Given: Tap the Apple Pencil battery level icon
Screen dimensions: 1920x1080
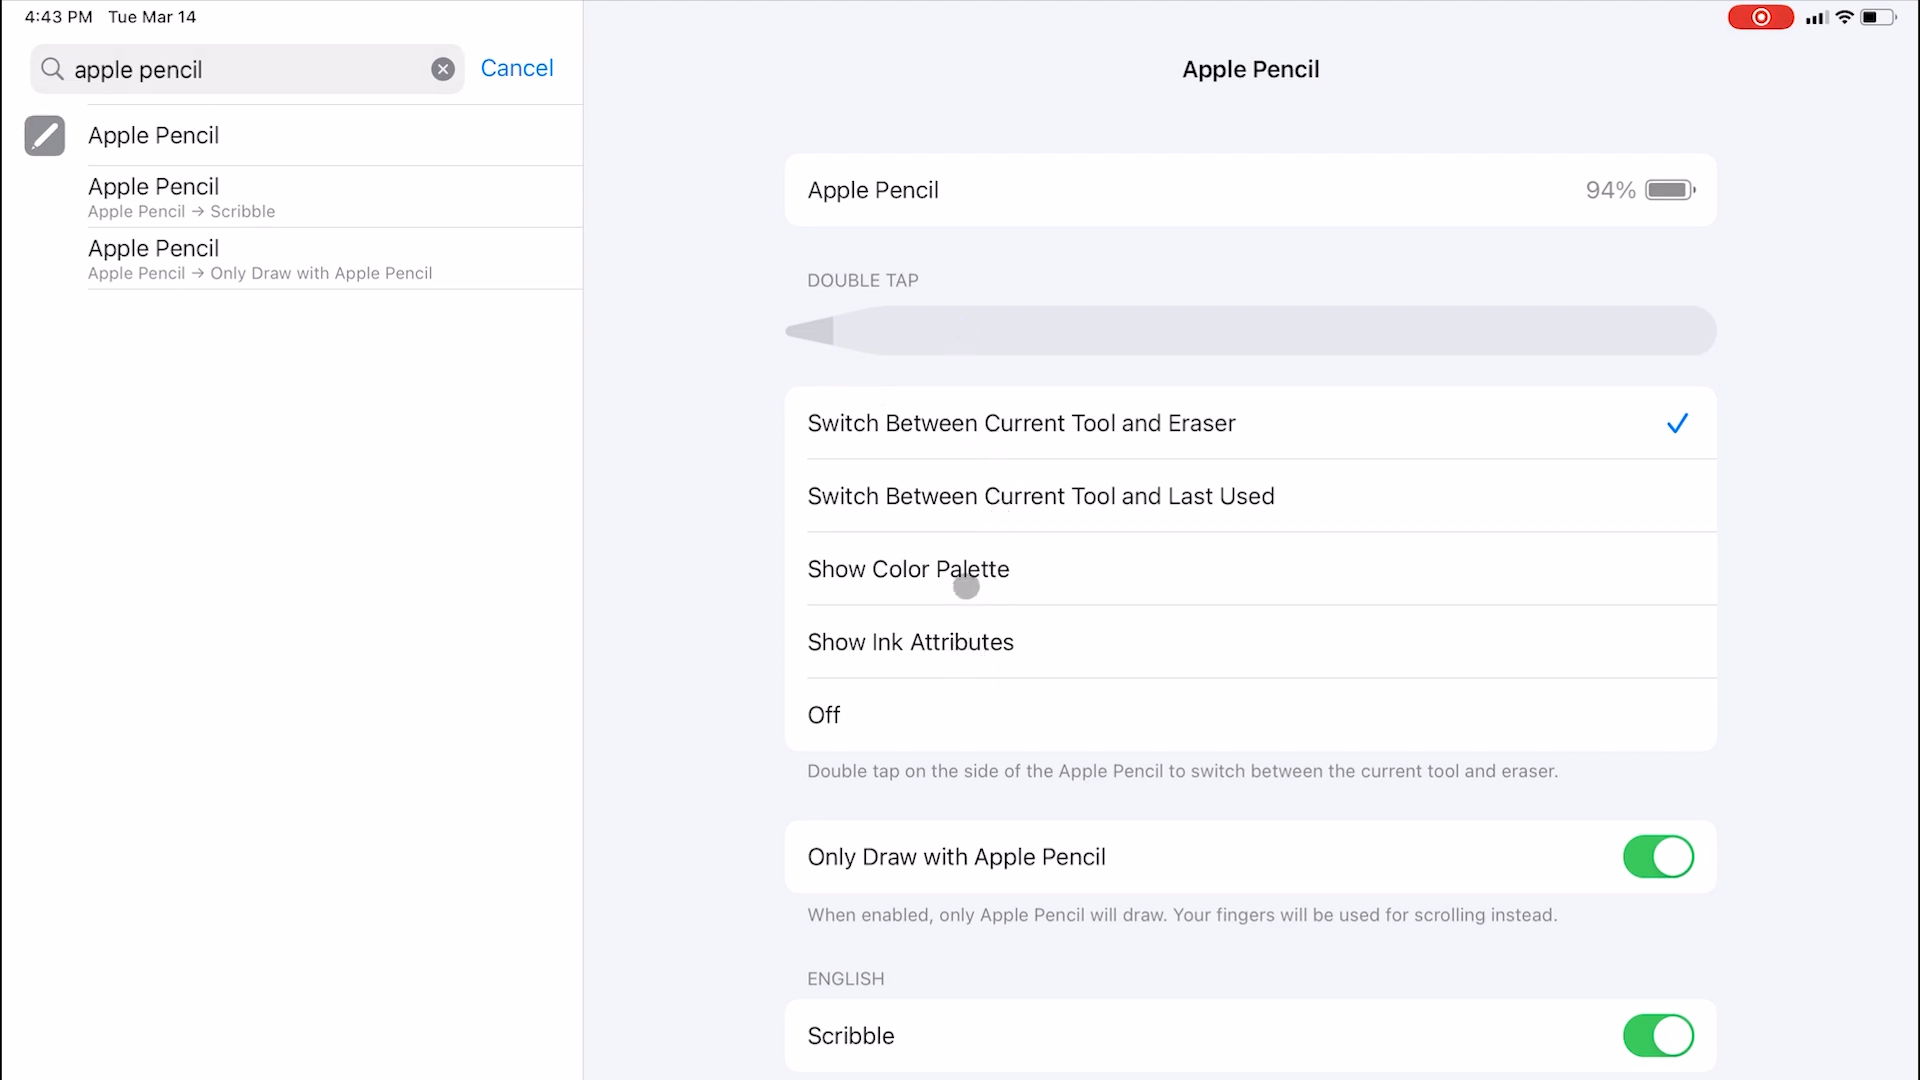Looking at the screenshot, I should (1670, 190).
